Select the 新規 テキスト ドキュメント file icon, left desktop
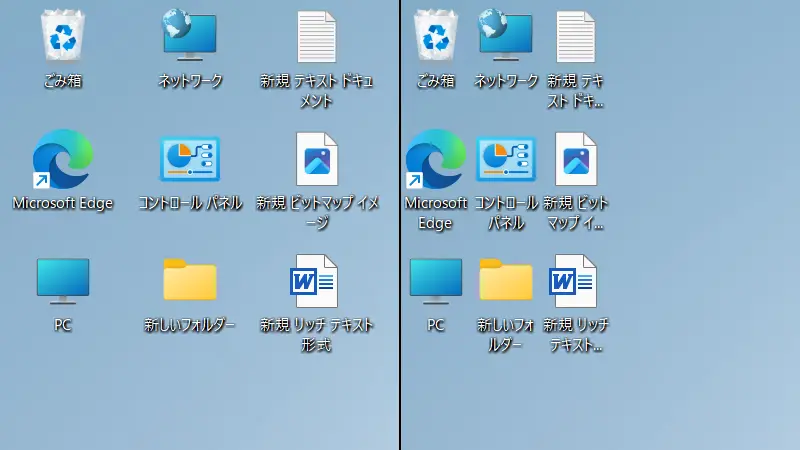 click(316, 37)
